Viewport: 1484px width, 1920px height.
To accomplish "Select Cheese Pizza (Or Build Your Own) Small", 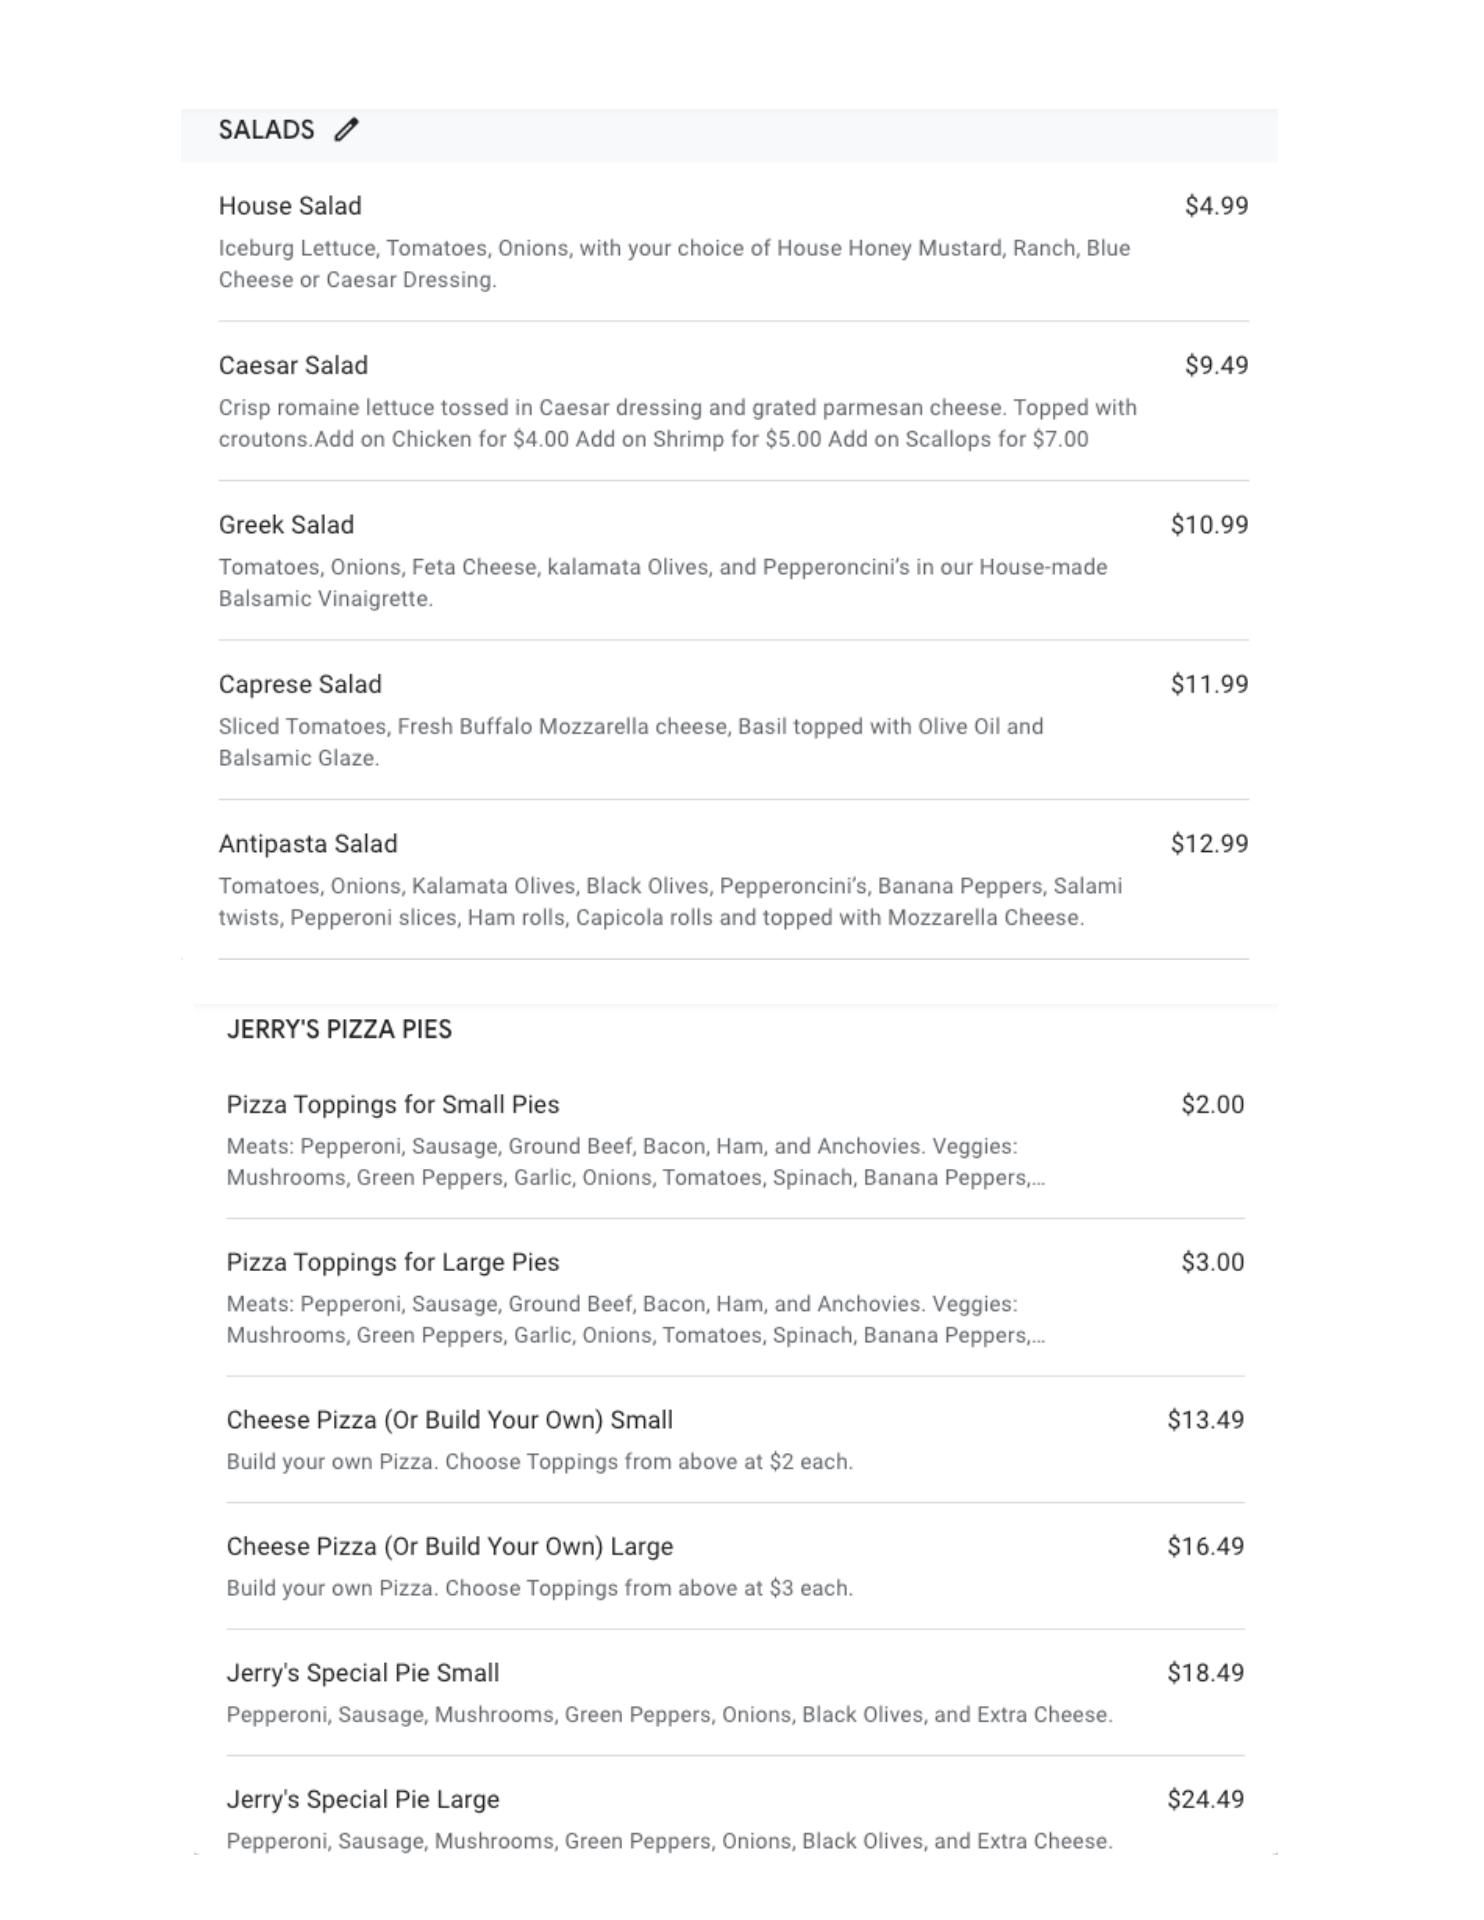I will (x=449, y=1420).
